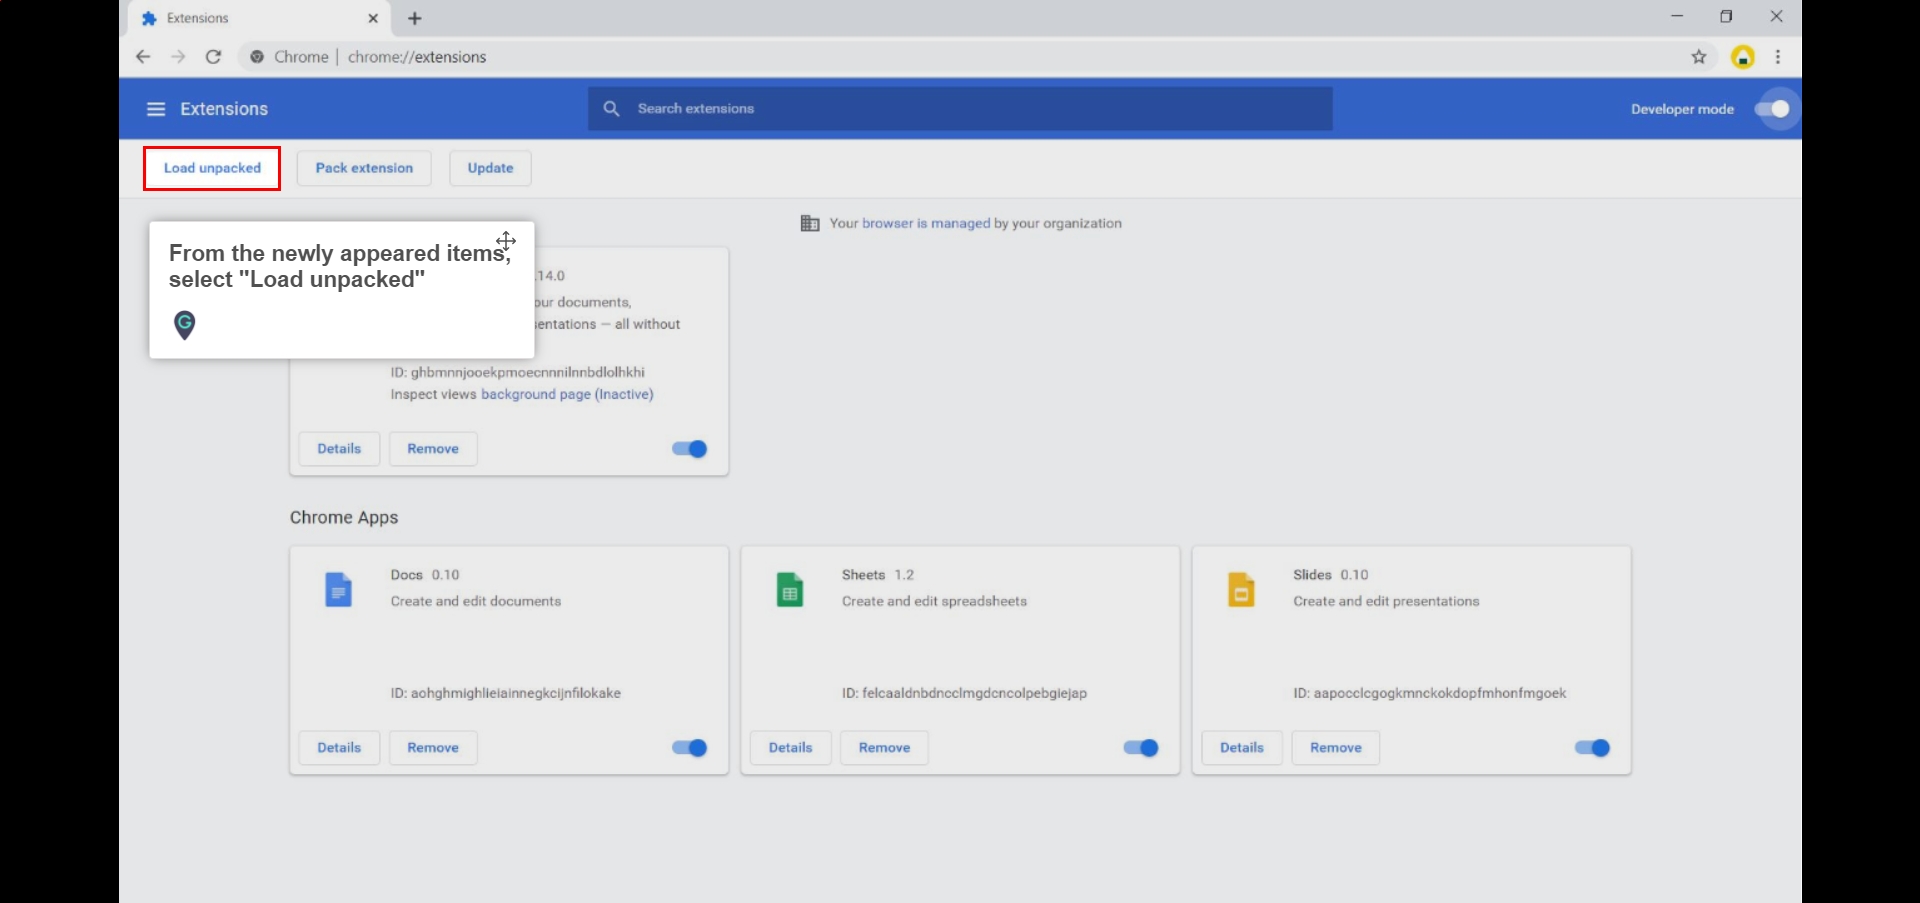Screen dimensions: 1920x903
Task: Open Details for the Docs app
Action: point(339,748)
